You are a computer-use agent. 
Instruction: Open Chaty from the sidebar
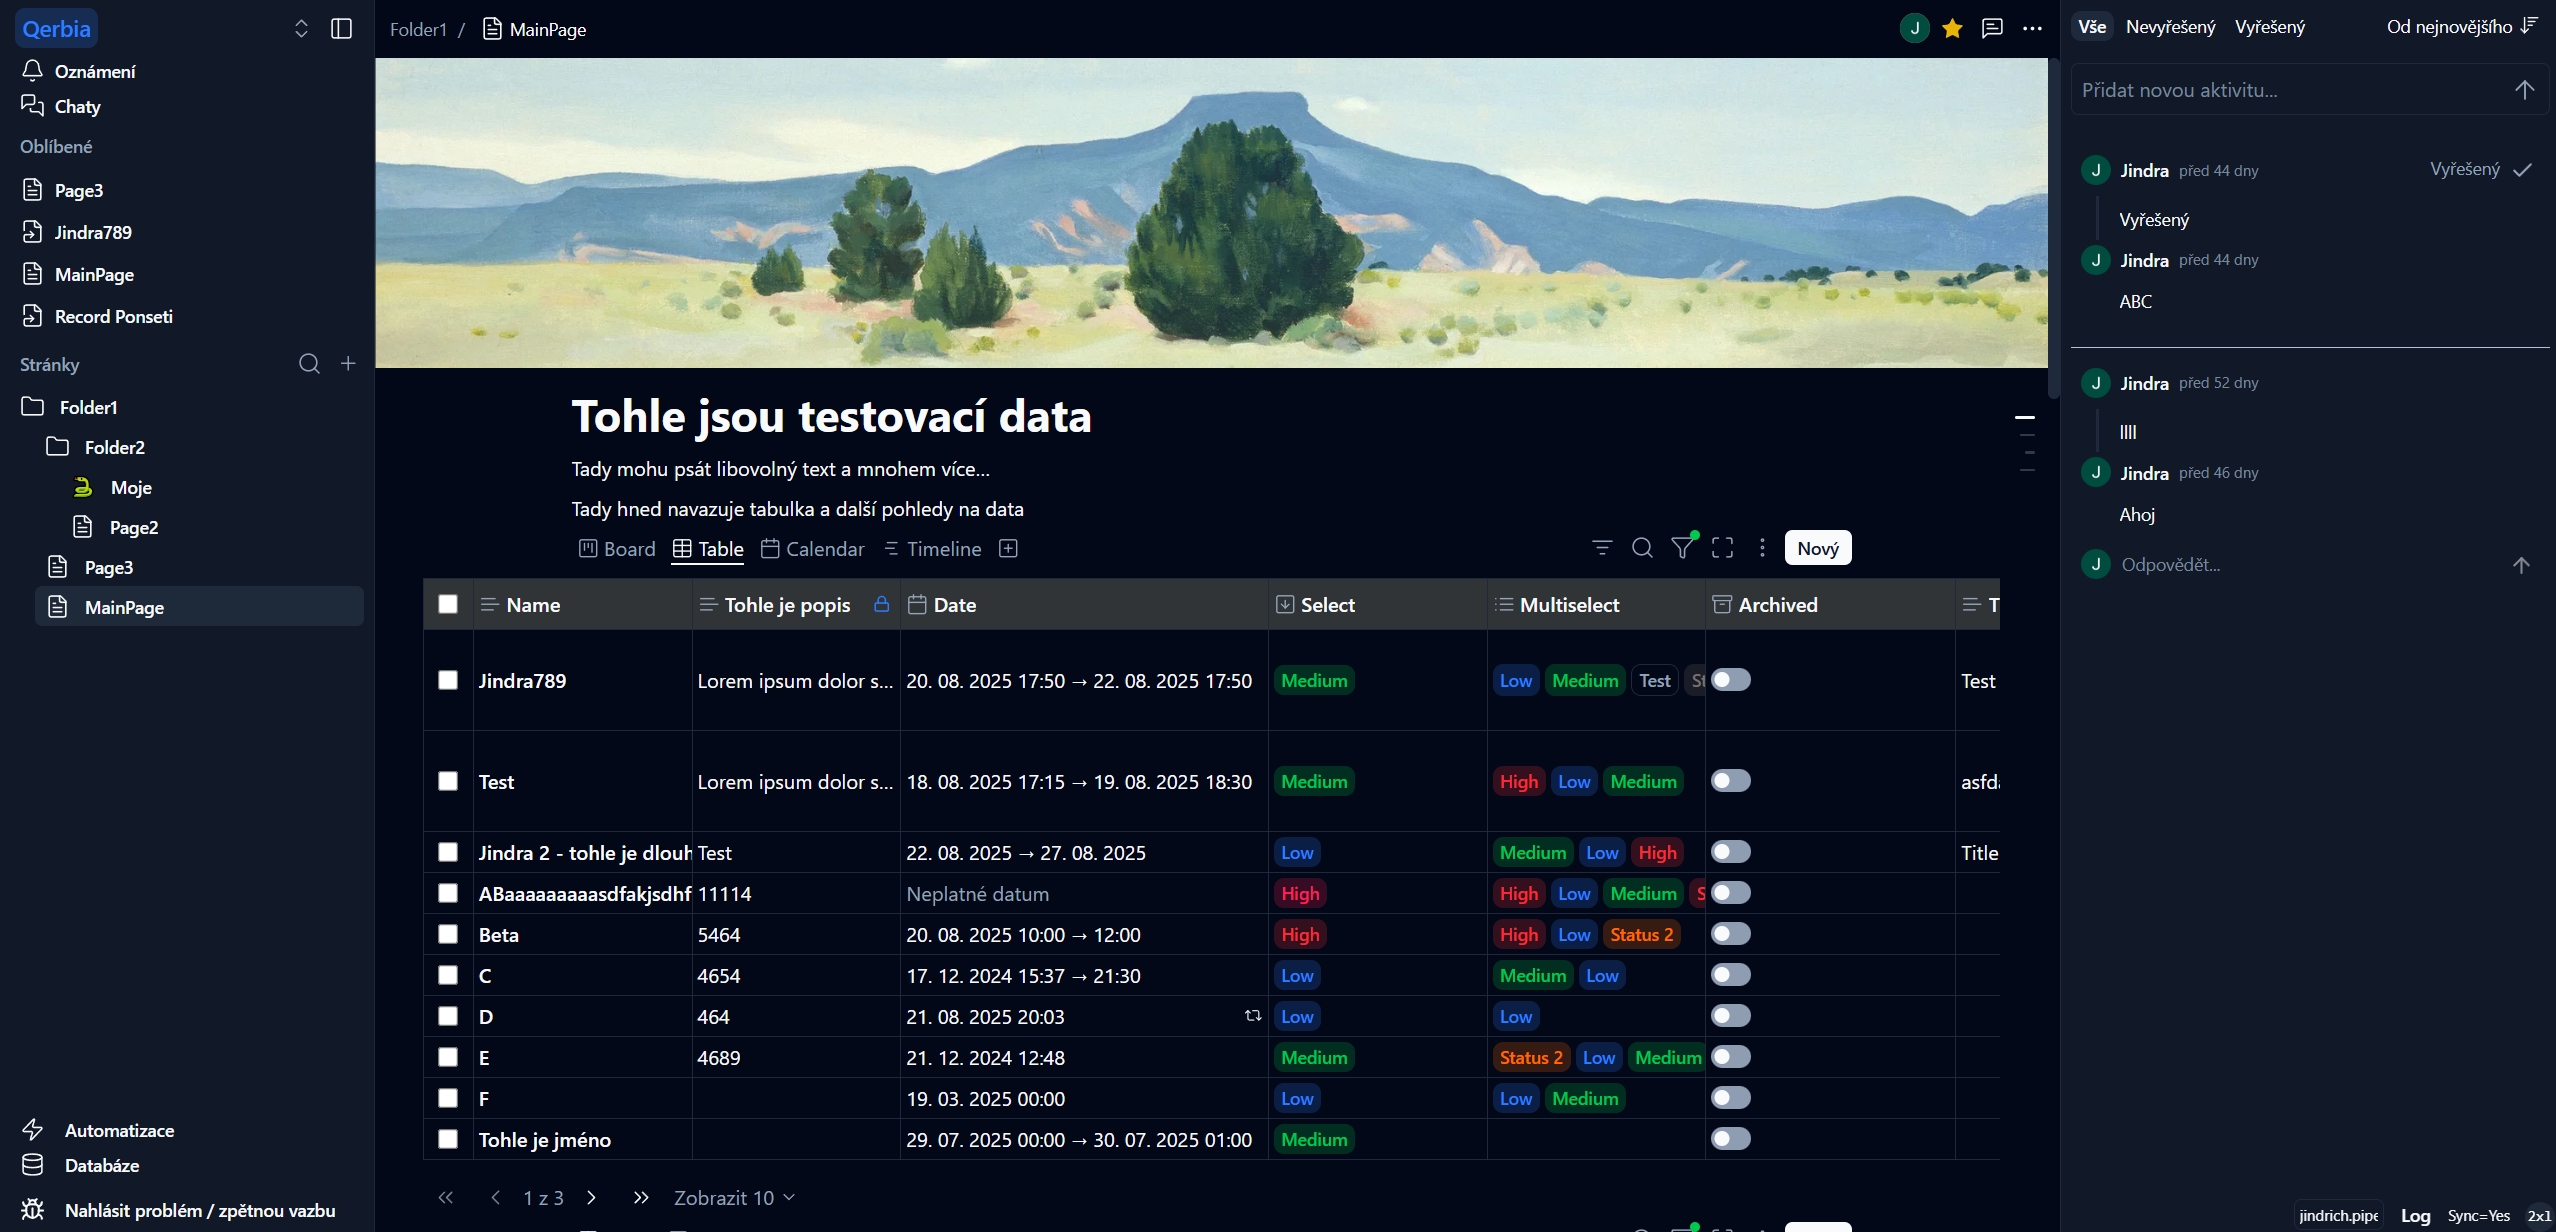77,106
